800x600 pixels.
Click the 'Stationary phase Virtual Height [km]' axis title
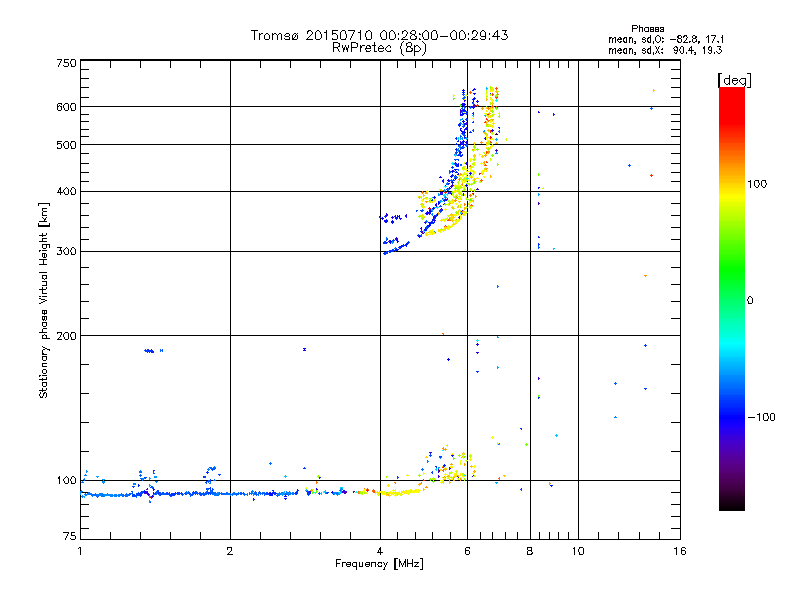point(44,300)
